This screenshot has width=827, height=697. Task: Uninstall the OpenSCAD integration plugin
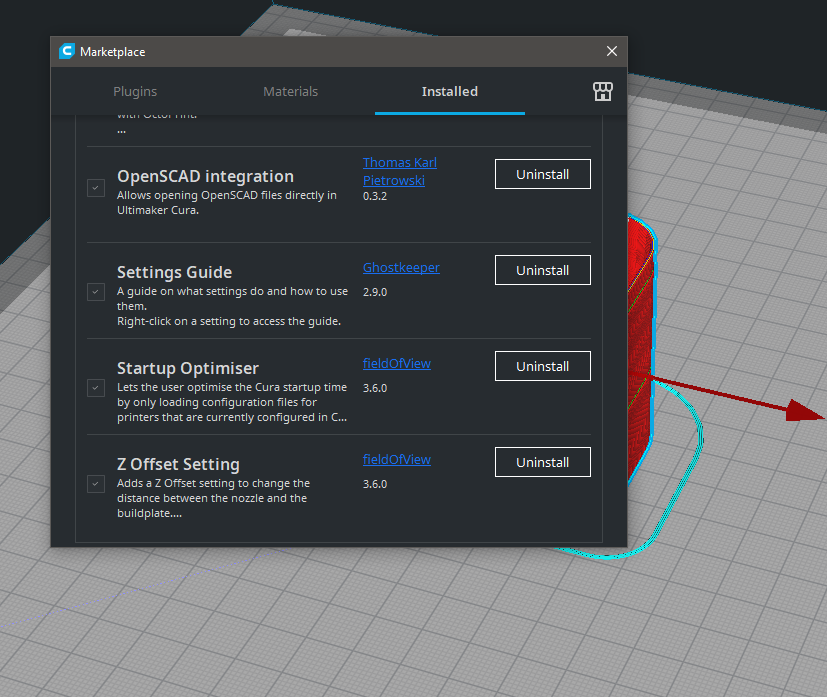point(543,174)
